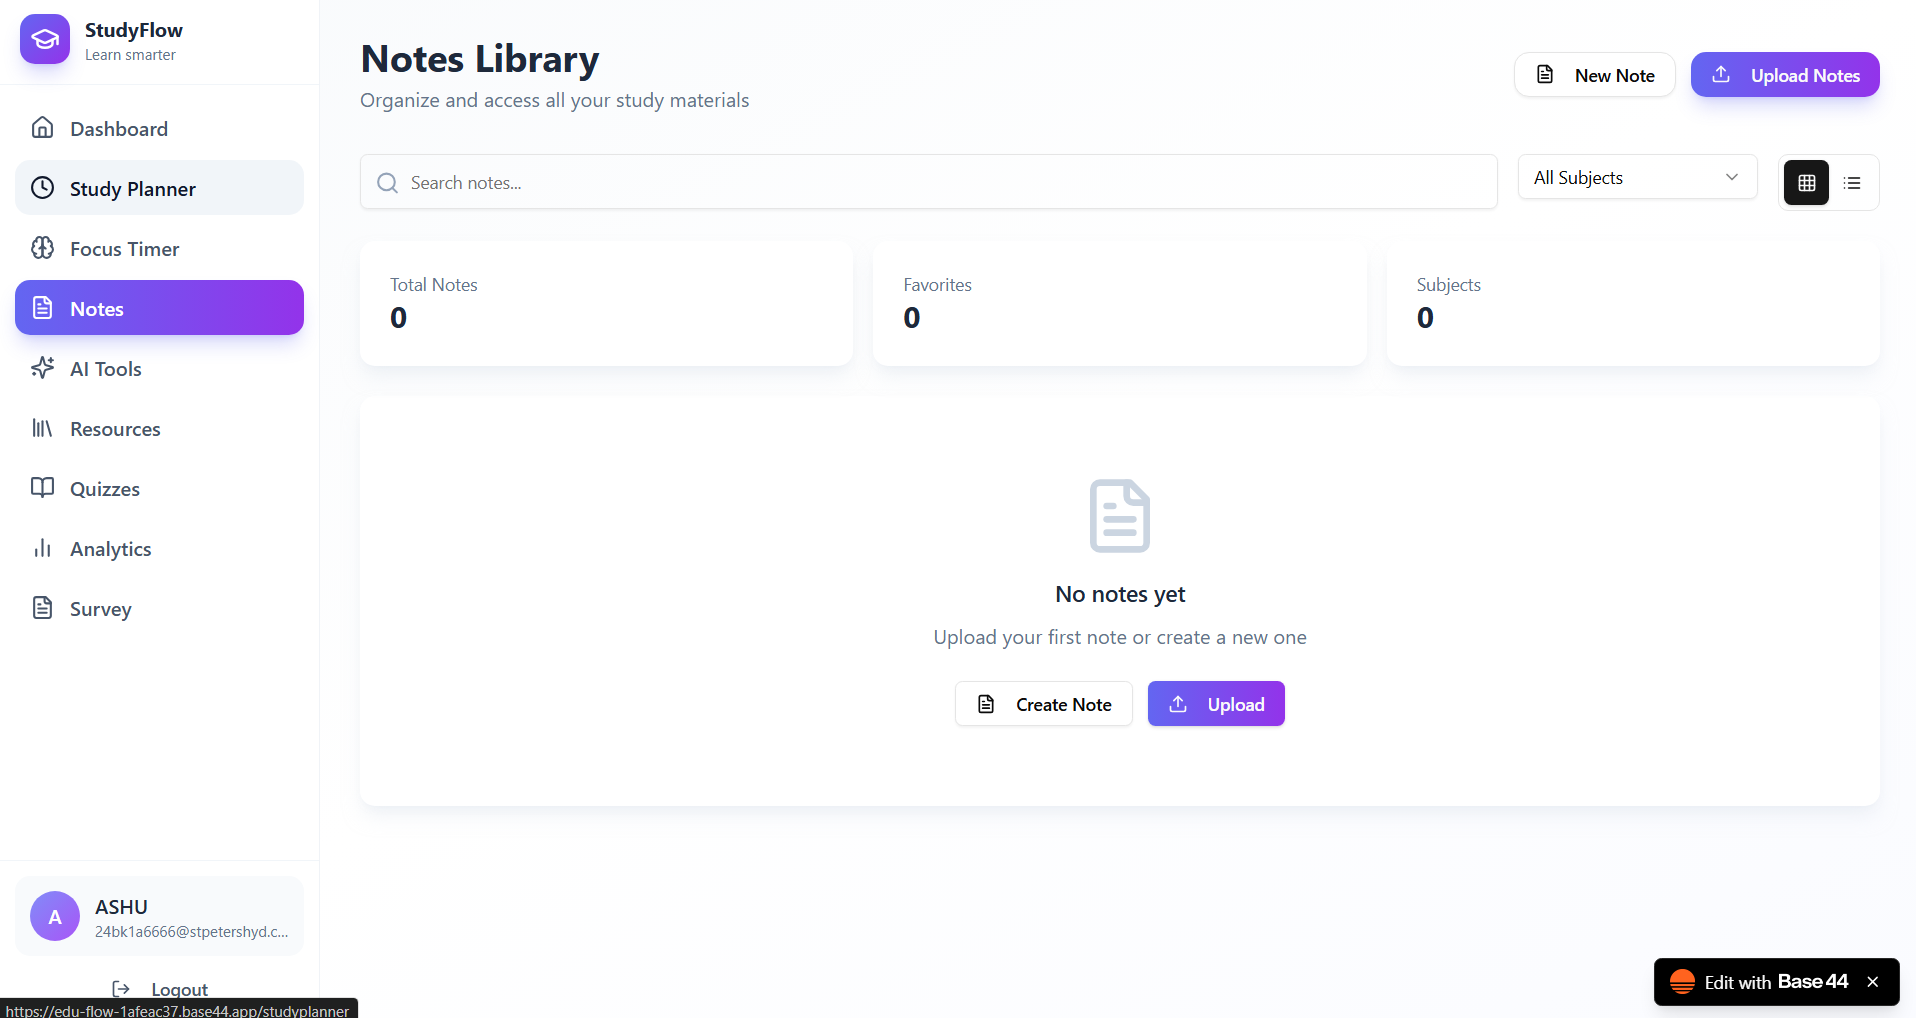The width and height of the screenshot is (1916, 1018).
Task: Click Edit with Base44 badge
Action: [1775, 982]
